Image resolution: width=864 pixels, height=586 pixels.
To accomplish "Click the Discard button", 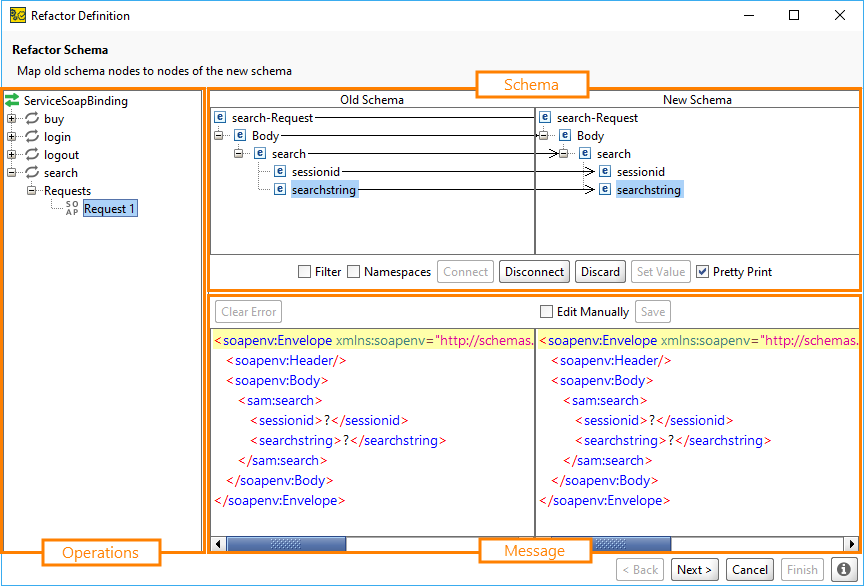I will click(x=600, y=271).
